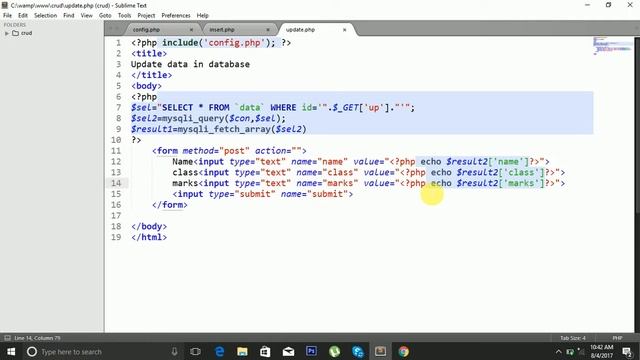Image resolution: width=640 pixels, height=360 pixels.
Task: Click the $sel SELECT query line
Action: (273, 108)
